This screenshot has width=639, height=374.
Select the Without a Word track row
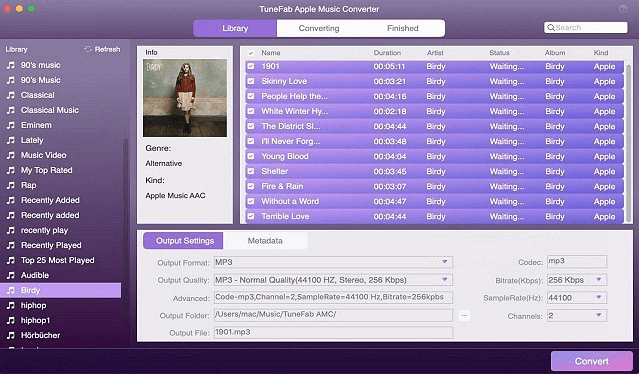click(x=434, y=201)
